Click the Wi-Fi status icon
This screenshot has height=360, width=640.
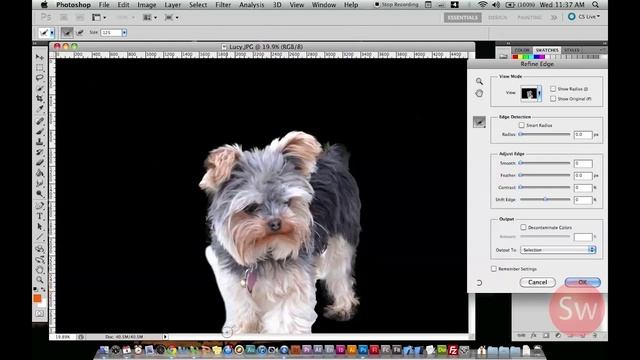(482, 5)
